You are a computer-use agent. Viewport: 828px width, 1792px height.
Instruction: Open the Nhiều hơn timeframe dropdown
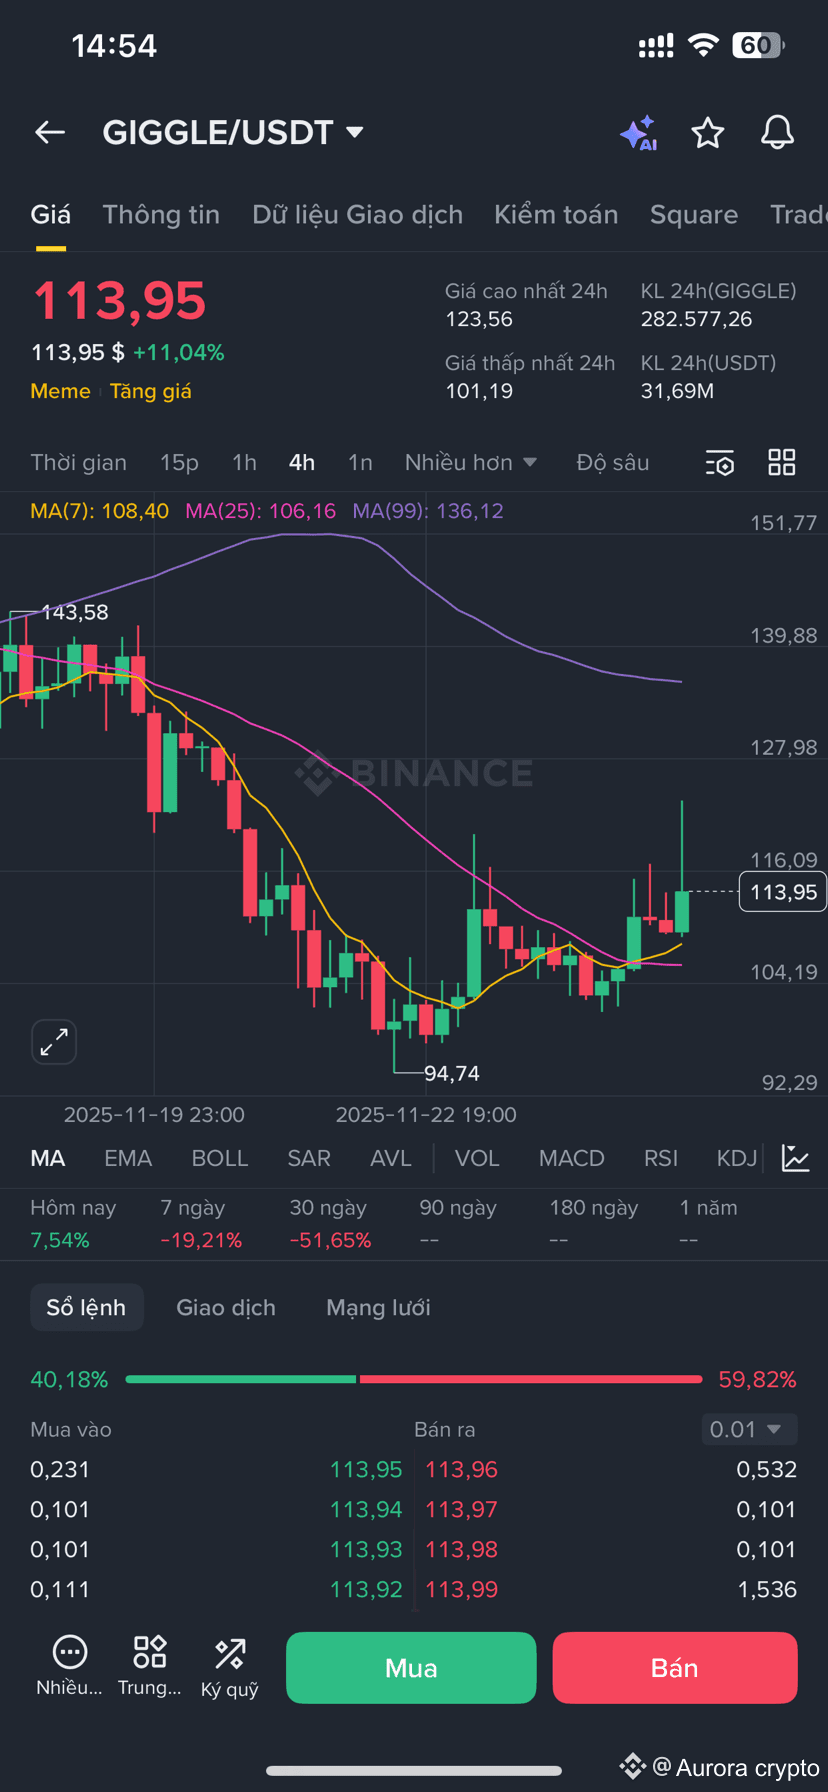point(471,463)
